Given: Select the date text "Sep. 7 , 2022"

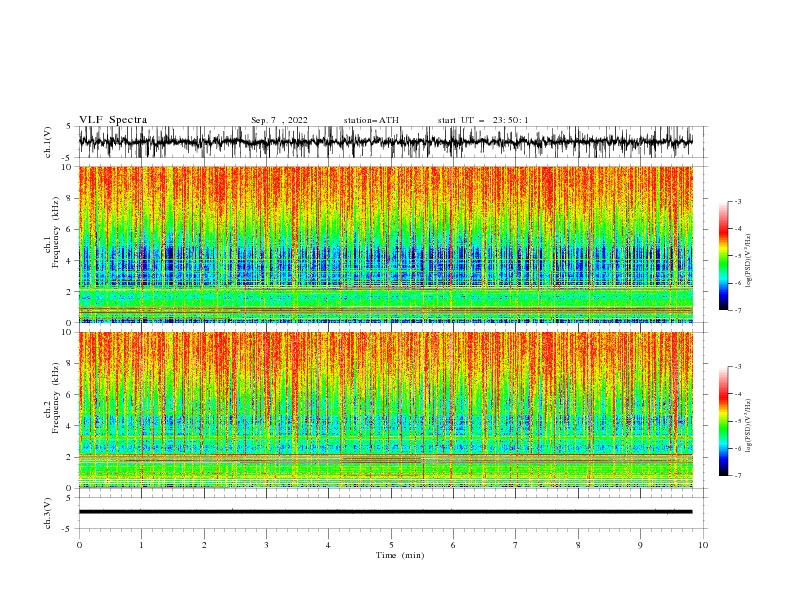Looking at the screenshot, I should 279,120.
